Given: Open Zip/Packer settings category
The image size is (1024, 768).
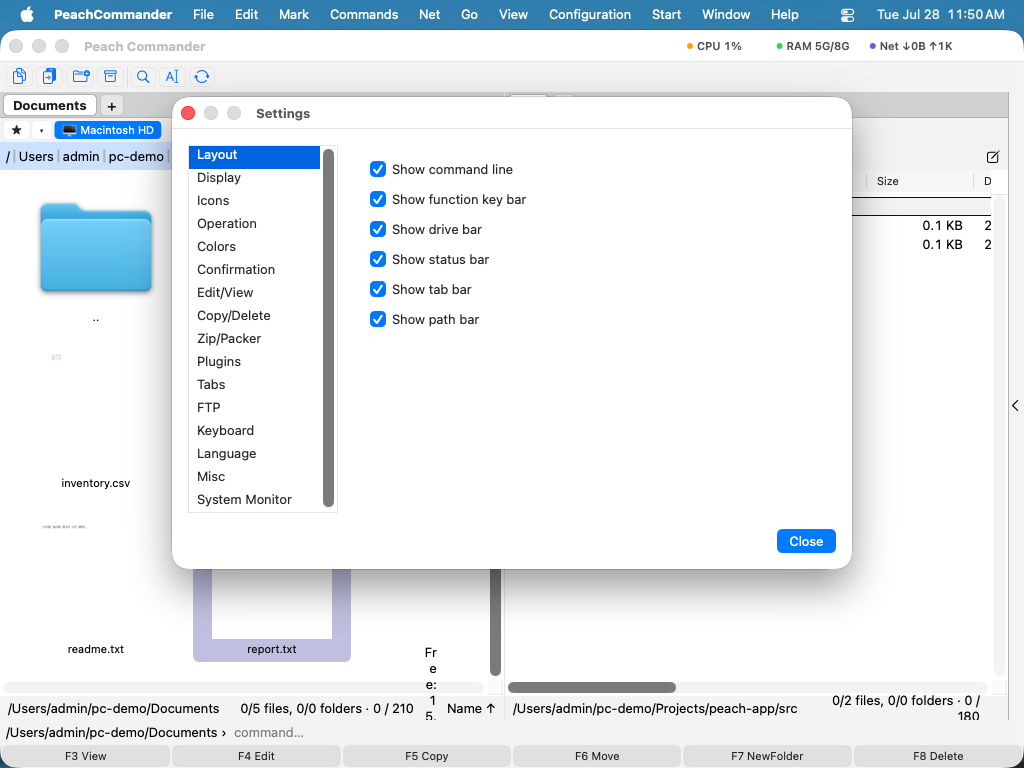Looking at the screenshot, I should coord(255,338).
